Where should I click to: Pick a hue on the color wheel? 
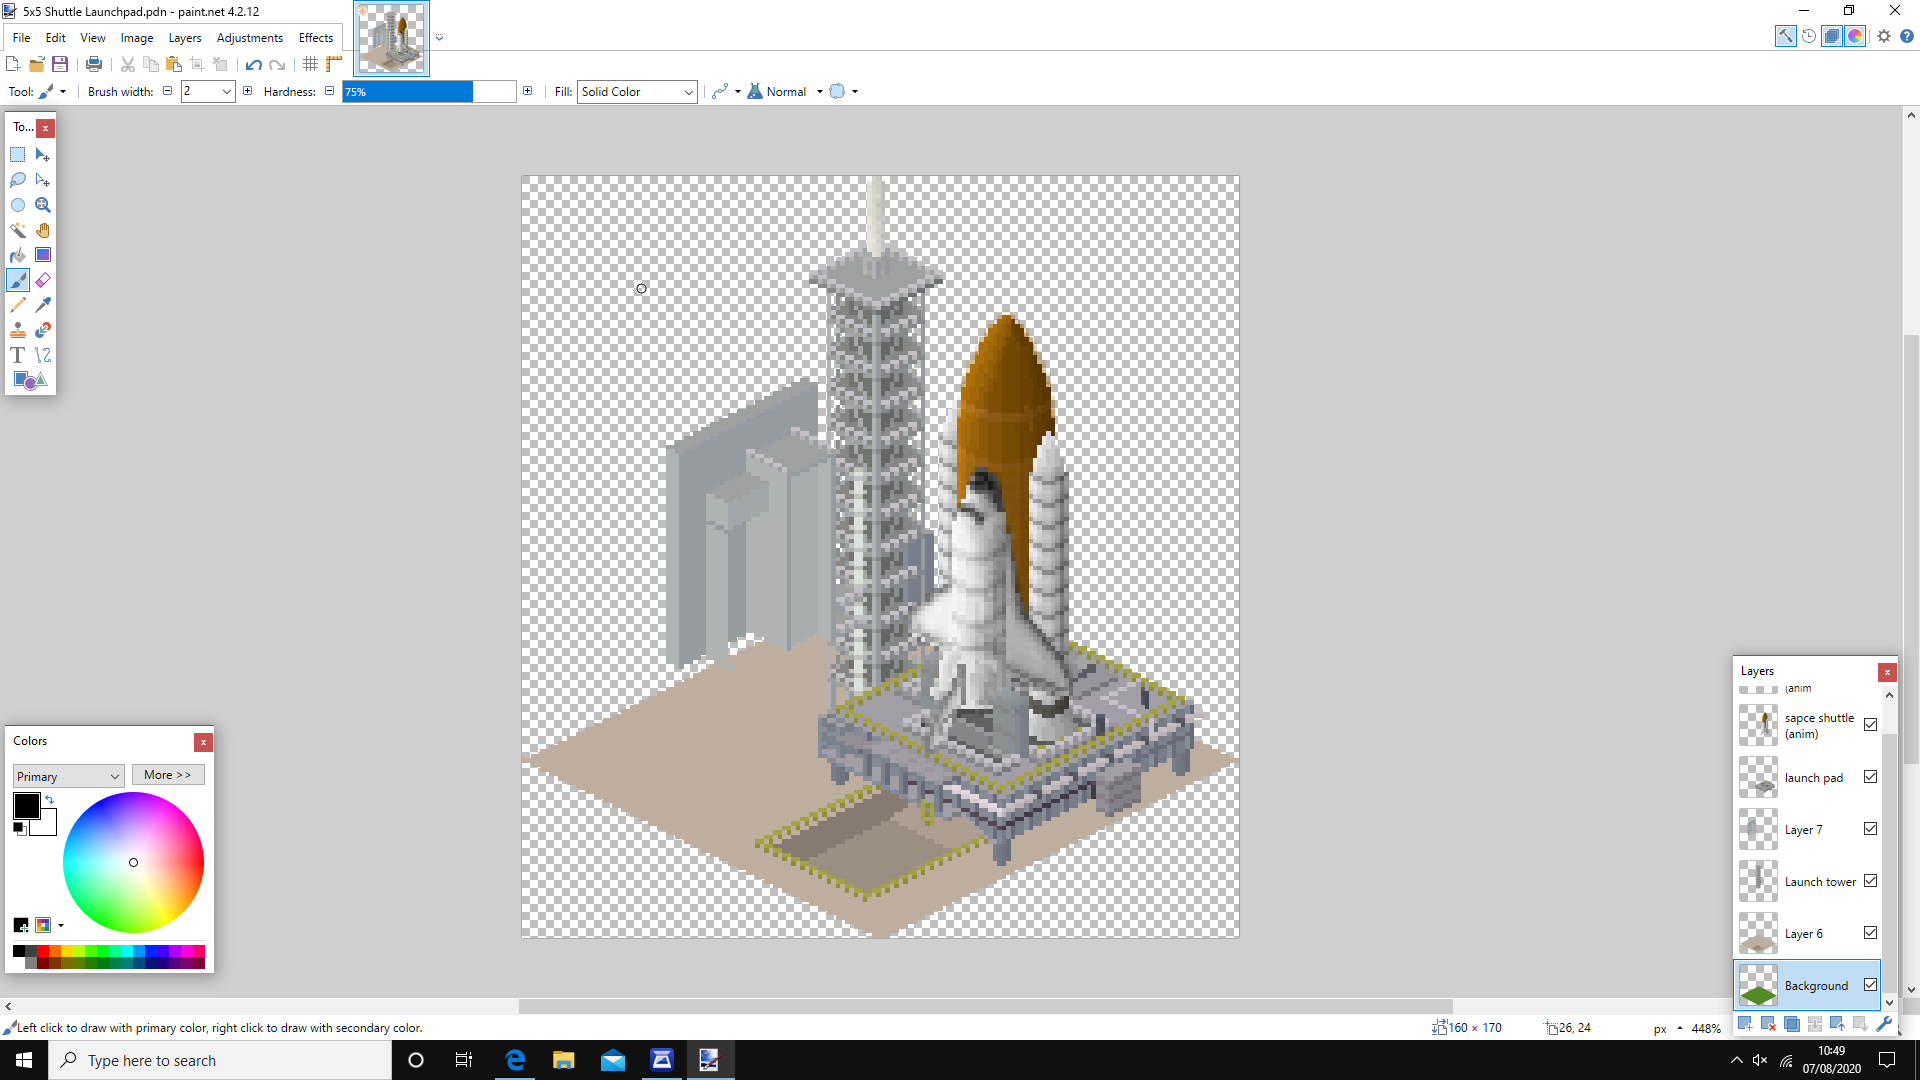(x=133, y=862)
